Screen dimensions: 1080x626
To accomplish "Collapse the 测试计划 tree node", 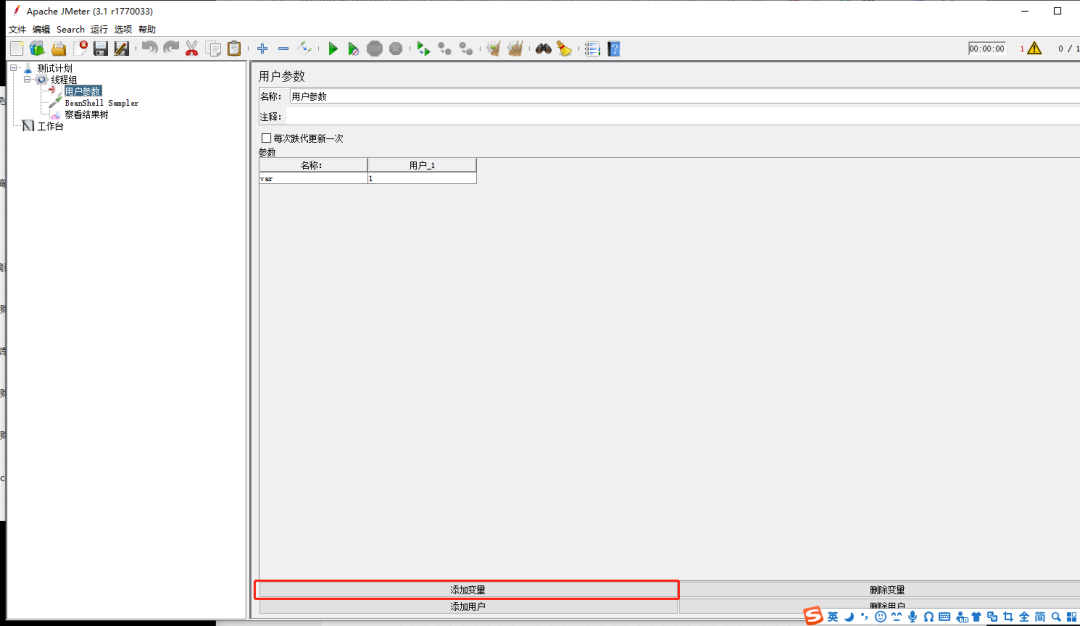I will click(13, 67).
